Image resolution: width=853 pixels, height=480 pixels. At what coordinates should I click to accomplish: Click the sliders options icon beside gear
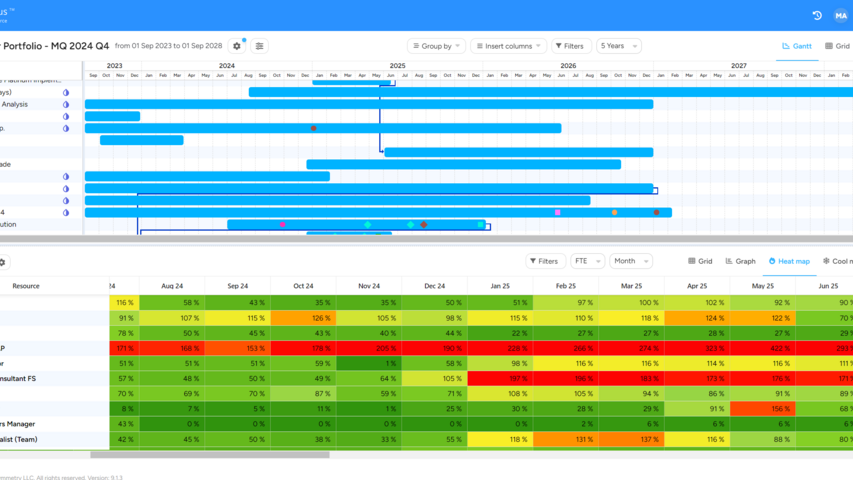click(x=259, y=46)
